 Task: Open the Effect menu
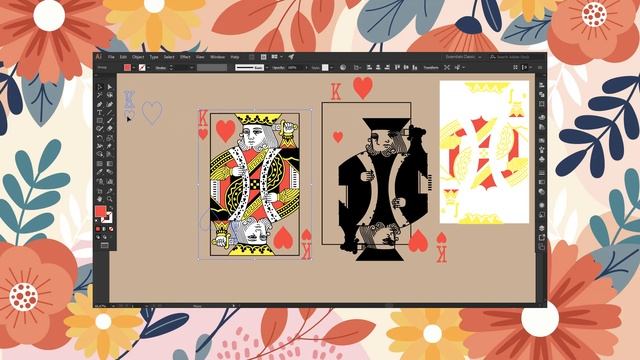[x=185, y=57]
